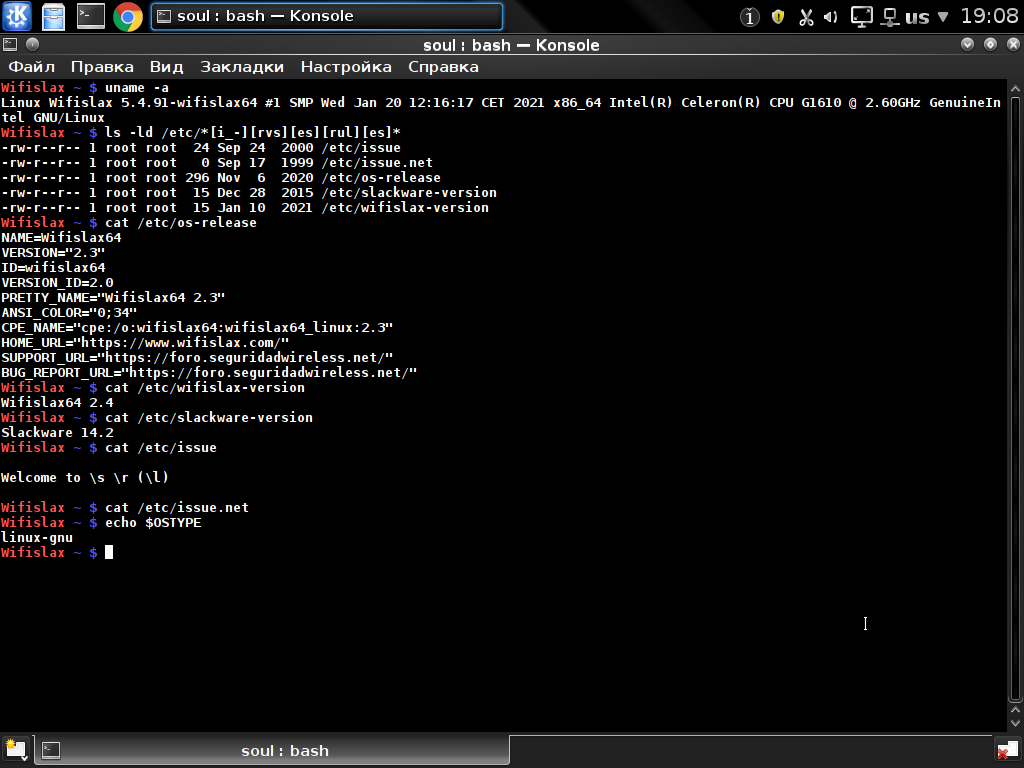The image size is (1024, 768).
Task: Open the Закладки menu
Action: [x=242, y=67]
